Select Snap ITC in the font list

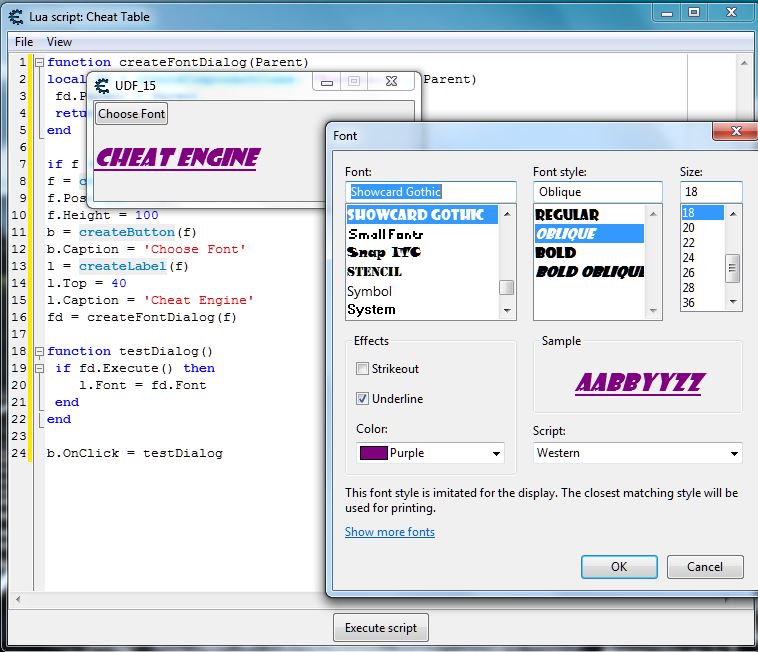422,253
